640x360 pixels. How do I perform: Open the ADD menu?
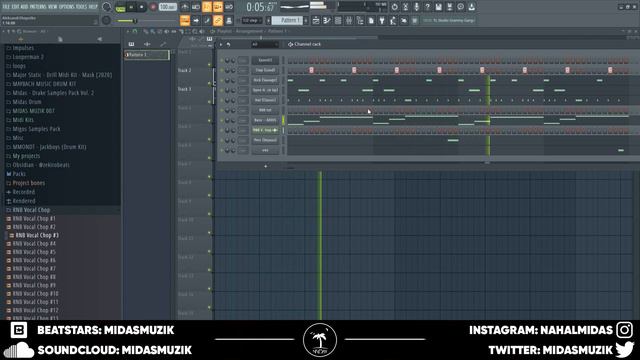[25, 7]
